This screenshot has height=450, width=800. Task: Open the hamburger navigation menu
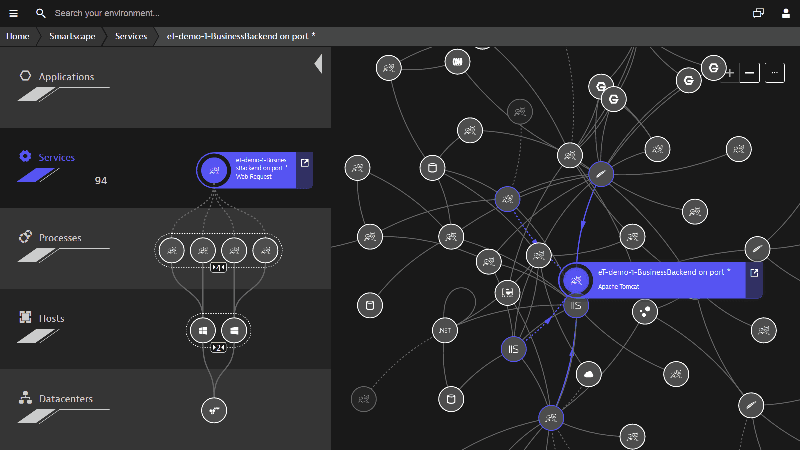[x=14, y=13]
